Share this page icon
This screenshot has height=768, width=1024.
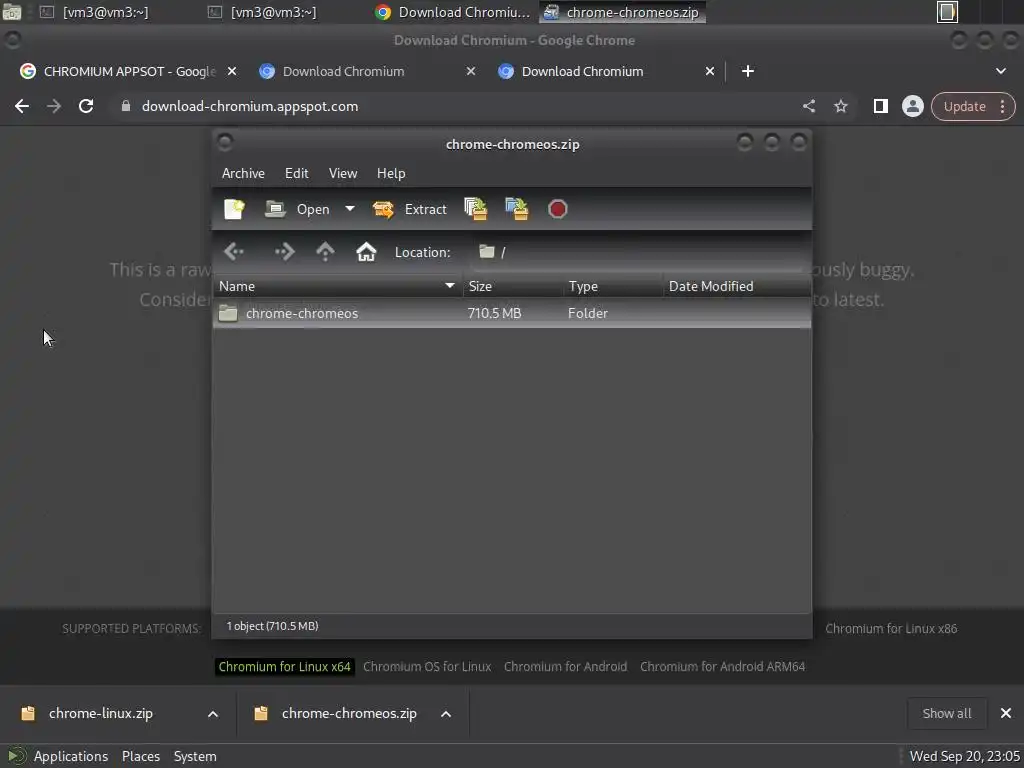tap(808, 106)
